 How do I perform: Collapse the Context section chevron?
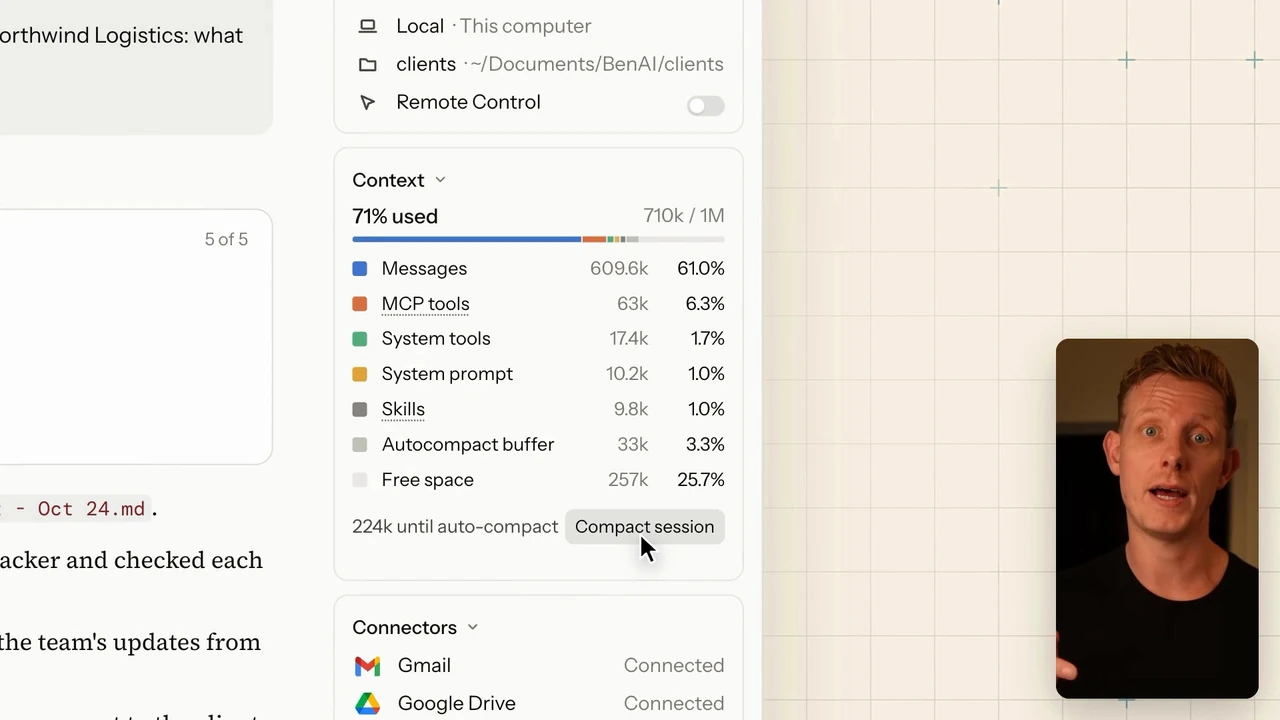[440, 180]
